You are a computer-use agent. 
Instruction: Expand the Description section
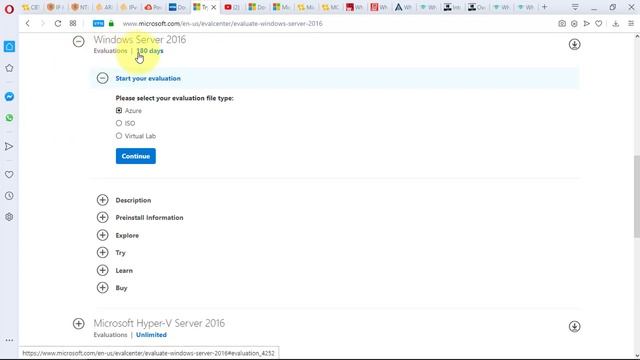[x=102, y=200]
